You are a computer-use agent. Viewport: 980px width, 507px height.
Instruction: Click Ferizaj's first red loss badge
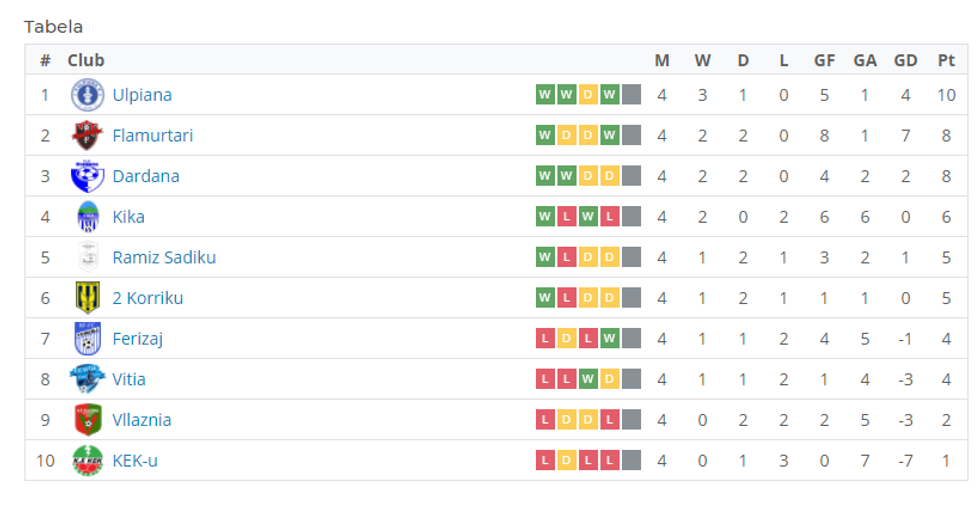[545, 339]
